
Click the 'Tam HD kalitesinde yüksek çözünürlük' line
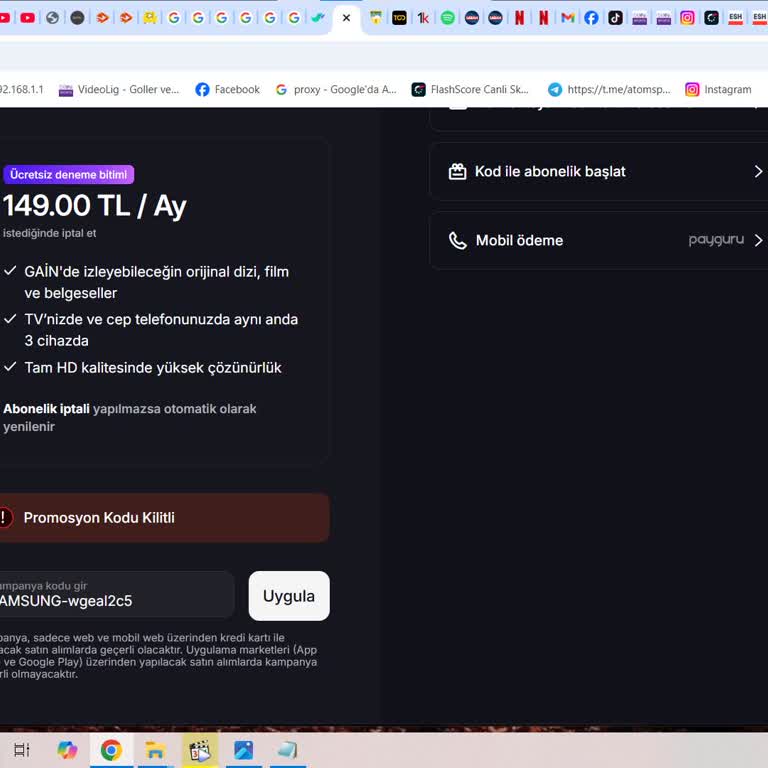(153, 368)
